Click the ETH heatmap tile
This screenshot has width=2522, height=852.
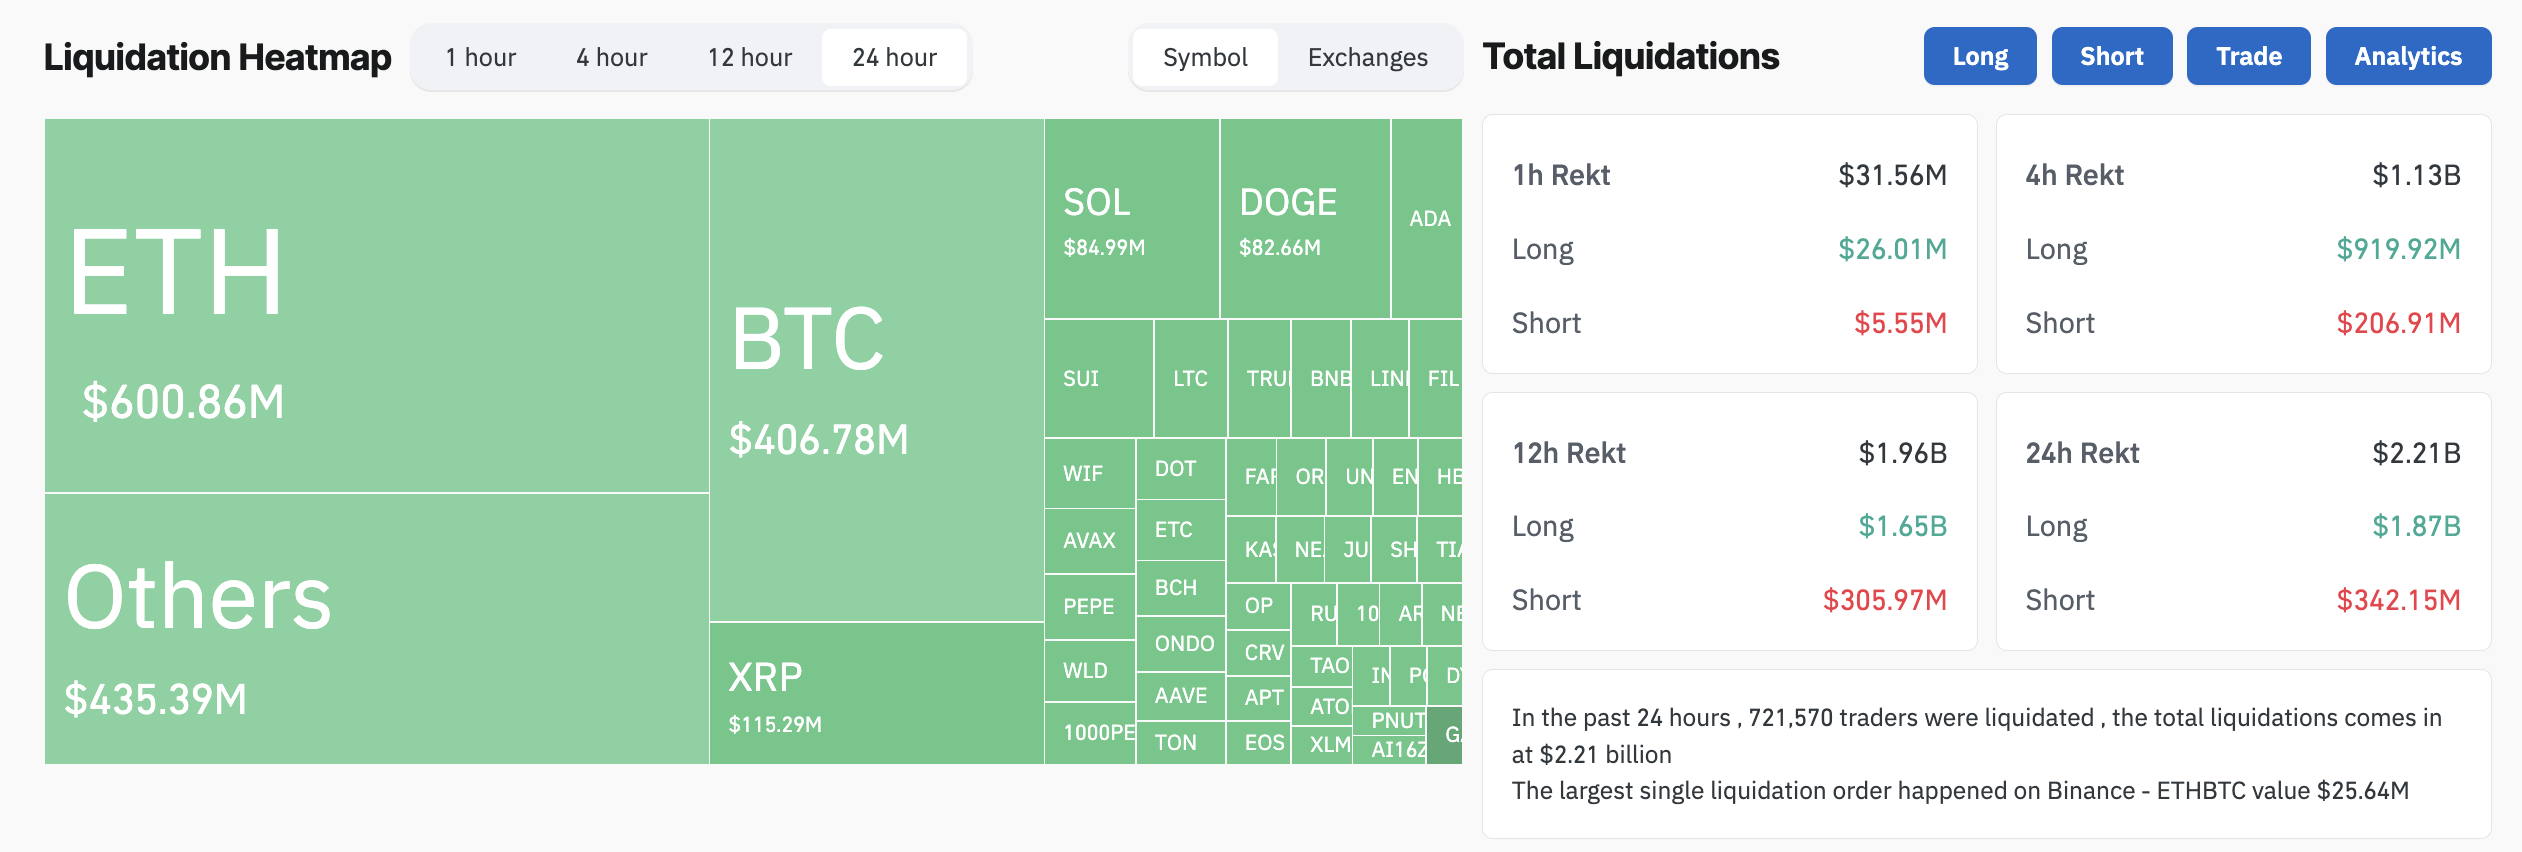(x=376, y=305)
